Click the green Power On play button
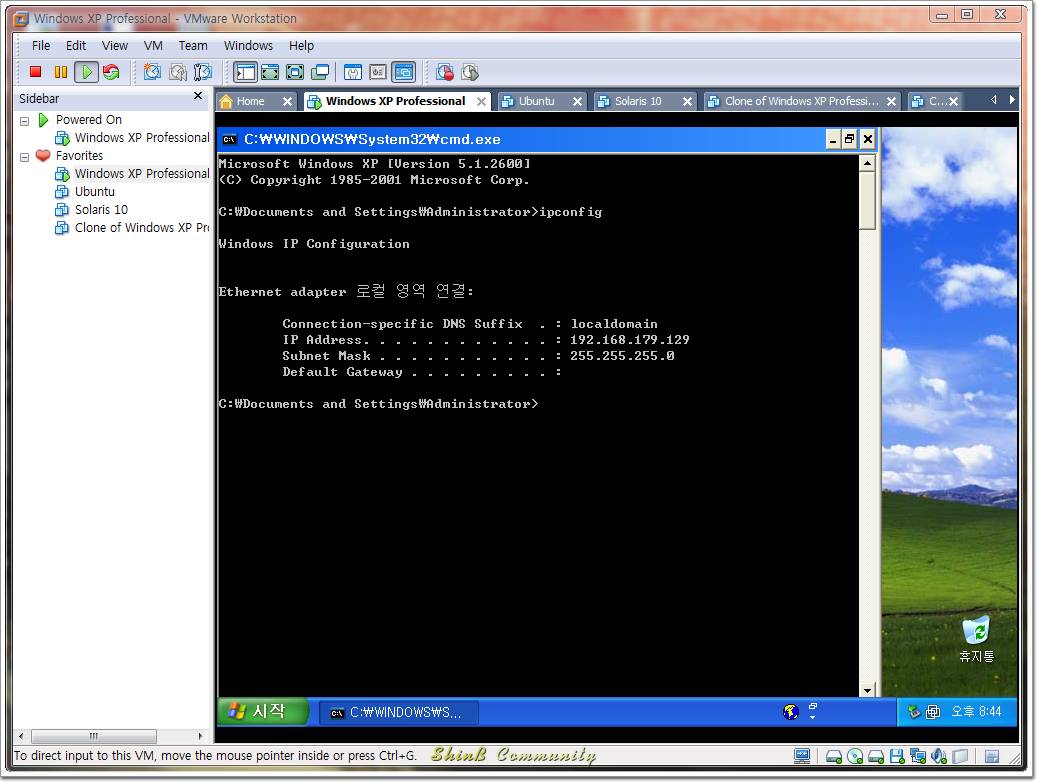The width and height of the screenshot is (1037, 782). coord(86,71)
